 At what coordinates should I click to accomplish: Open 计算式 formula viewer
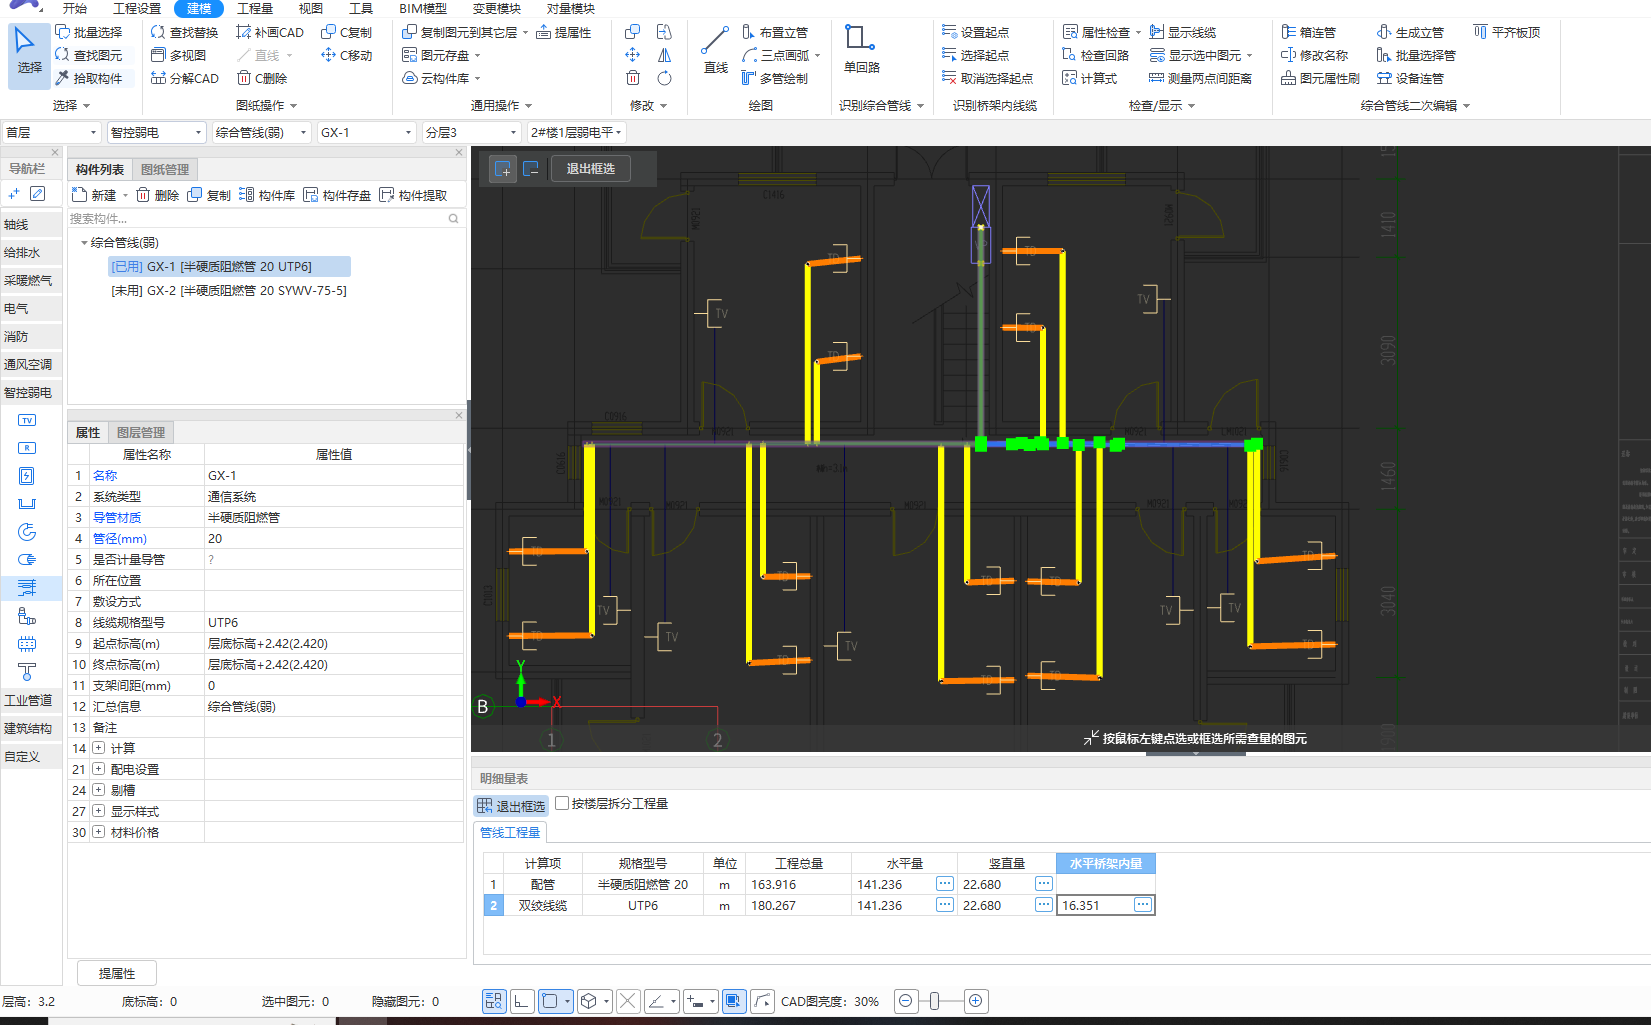click(x=1090, y=78)
